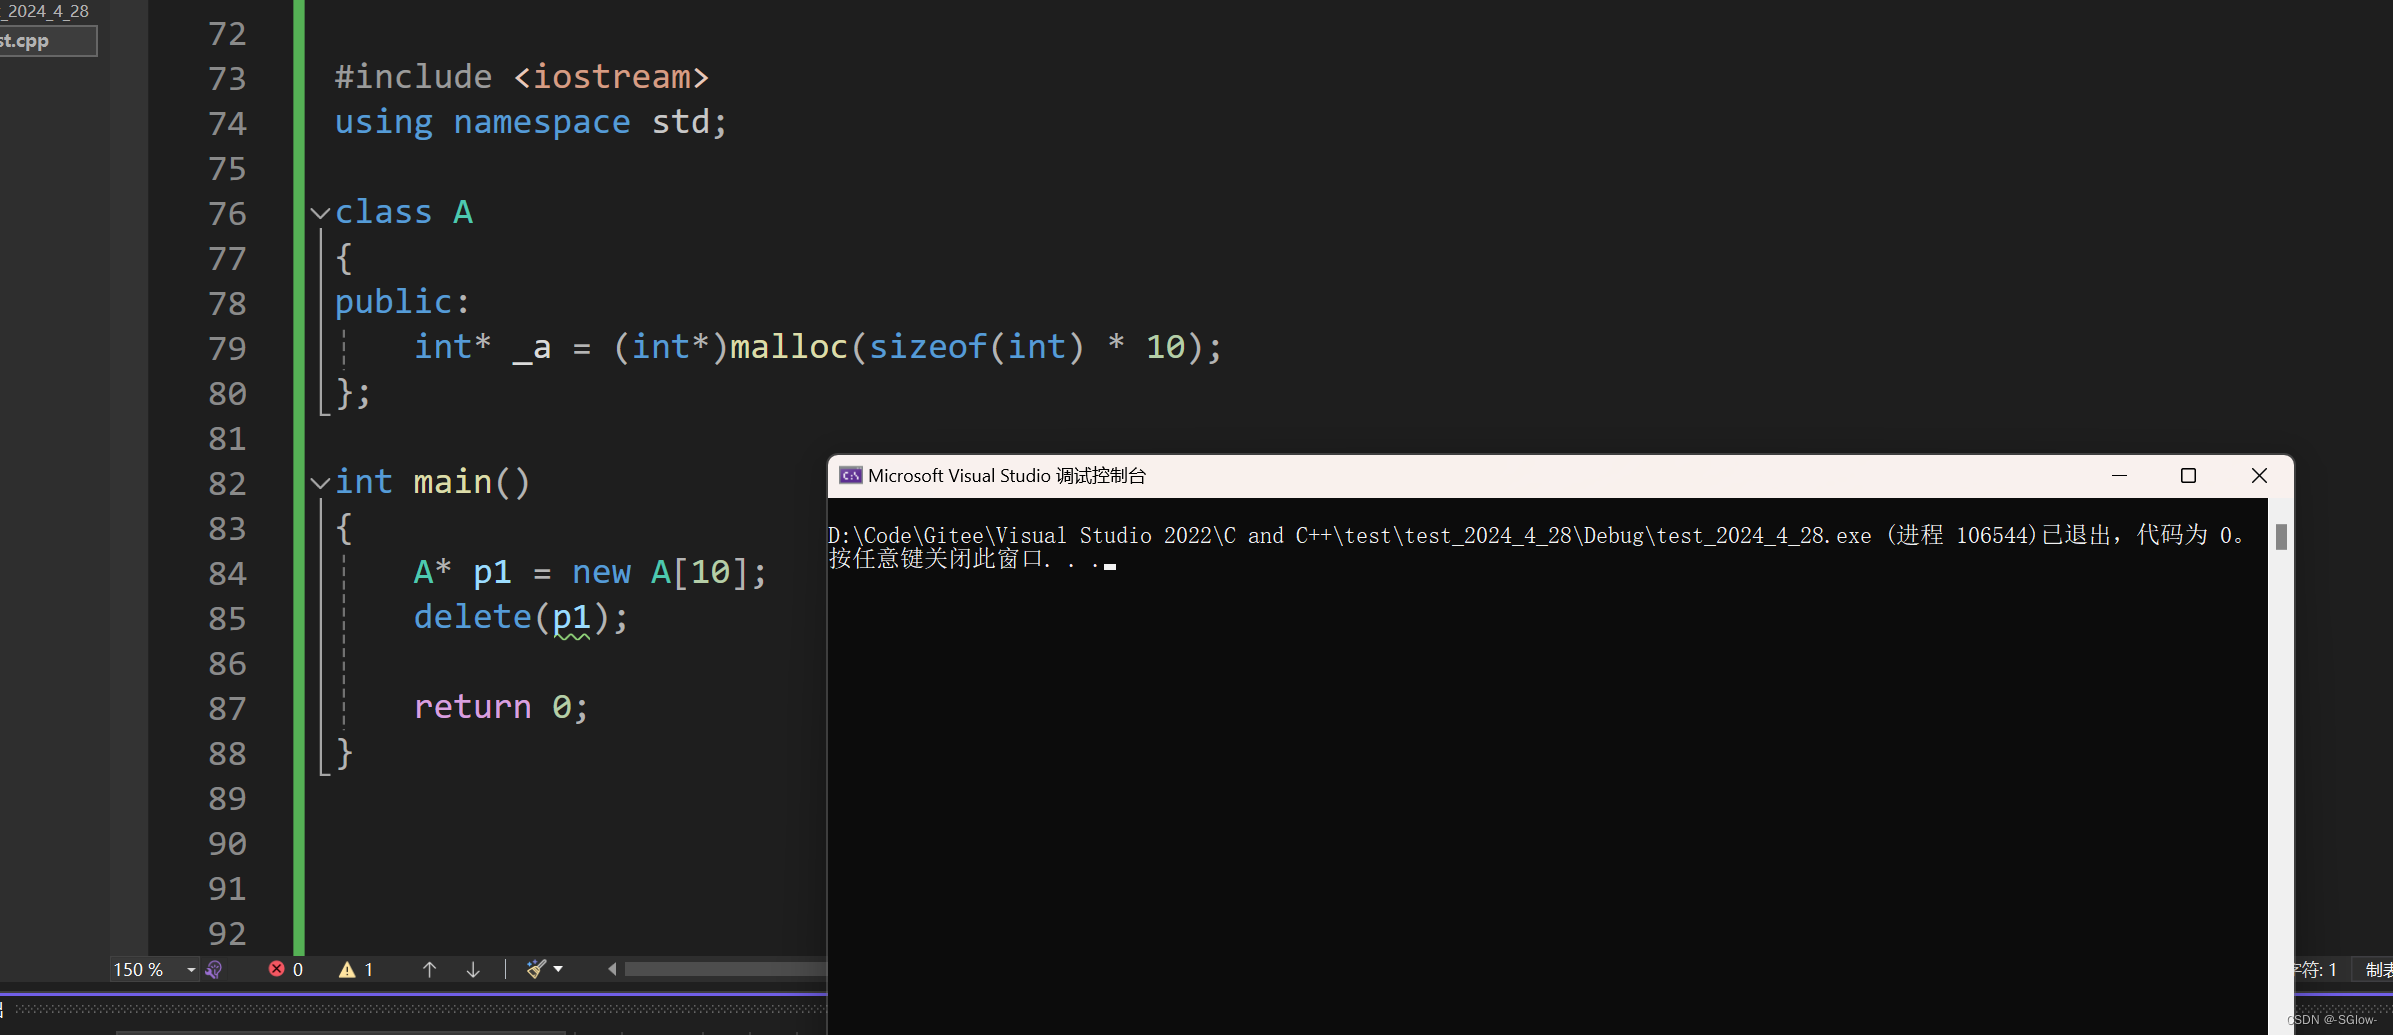The height and width of the screenshot is (1035, 2393).
Task: Collapse the int main() function block
Action: 320,483
